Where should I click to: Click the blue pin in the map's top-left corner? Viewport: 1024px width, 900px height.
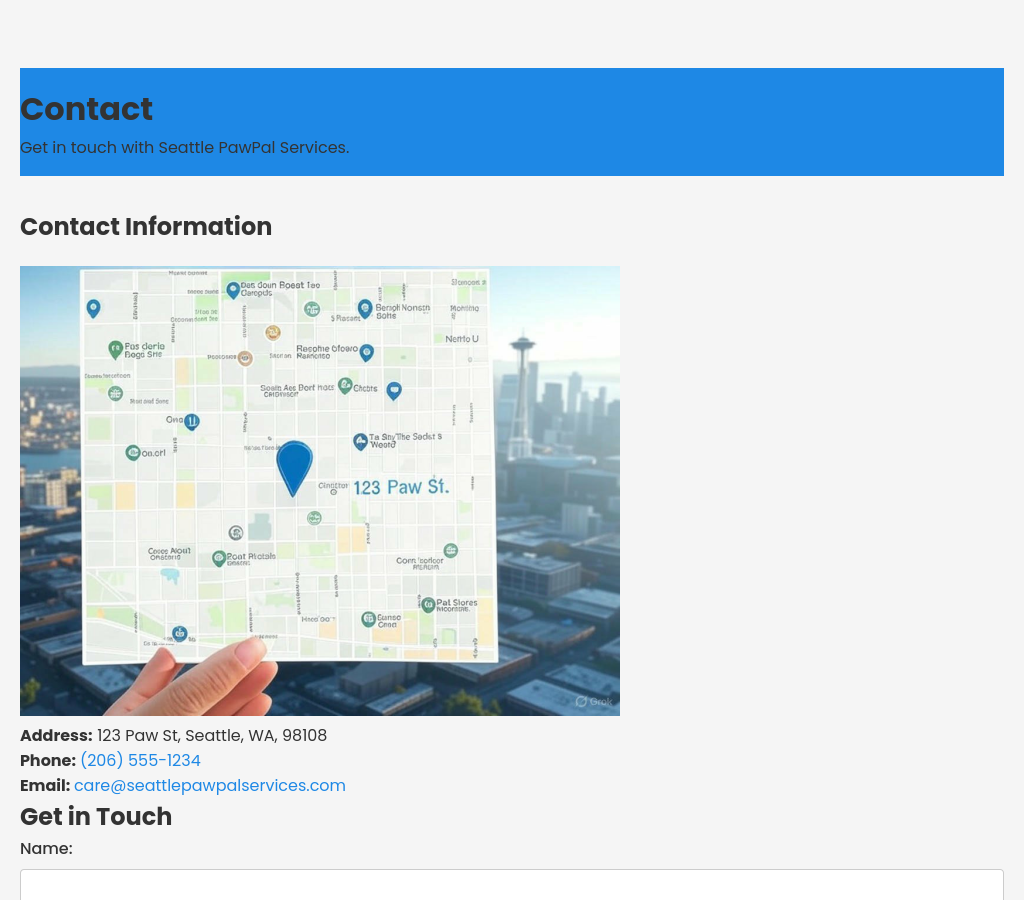coord(93,308)
